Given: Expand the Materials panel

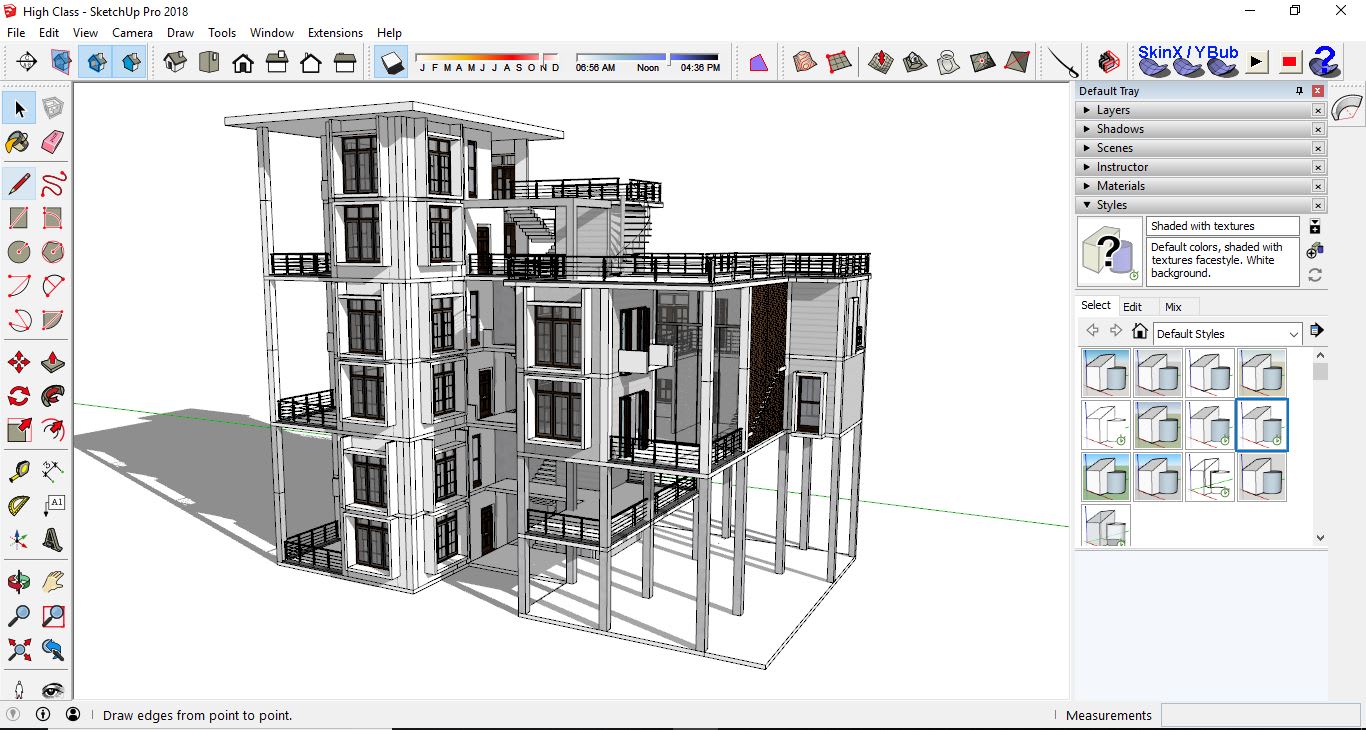Looking at the screenshot, I should [1120, 186].
